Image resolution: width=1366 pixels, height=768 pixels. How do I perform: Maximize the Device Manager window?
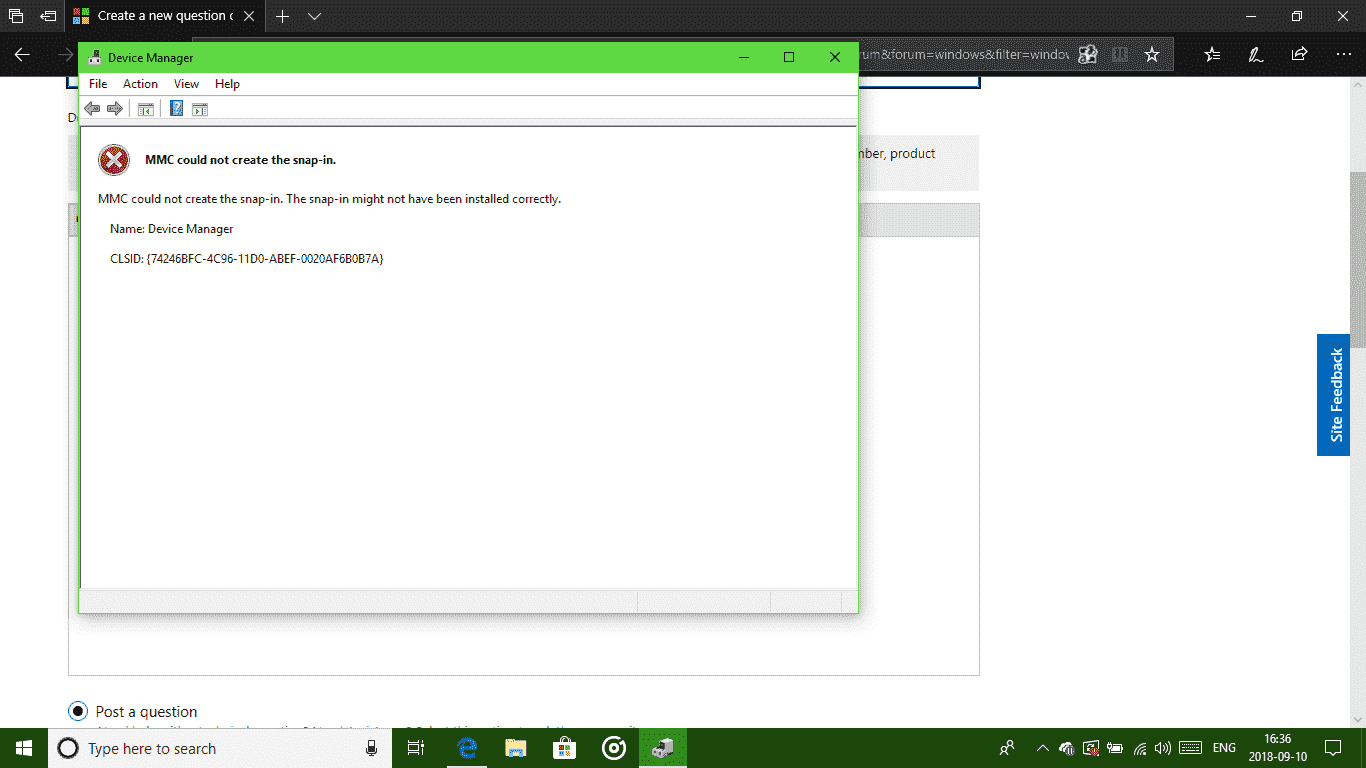(x=789, y=57)
